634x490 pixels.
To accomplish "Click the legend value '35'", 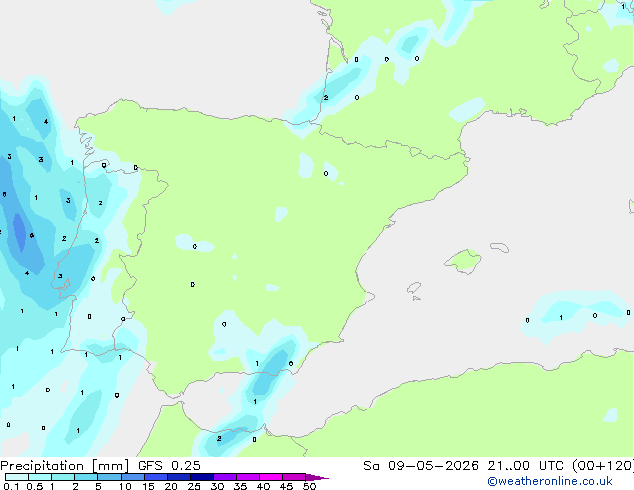I will (x=240, y=486).
